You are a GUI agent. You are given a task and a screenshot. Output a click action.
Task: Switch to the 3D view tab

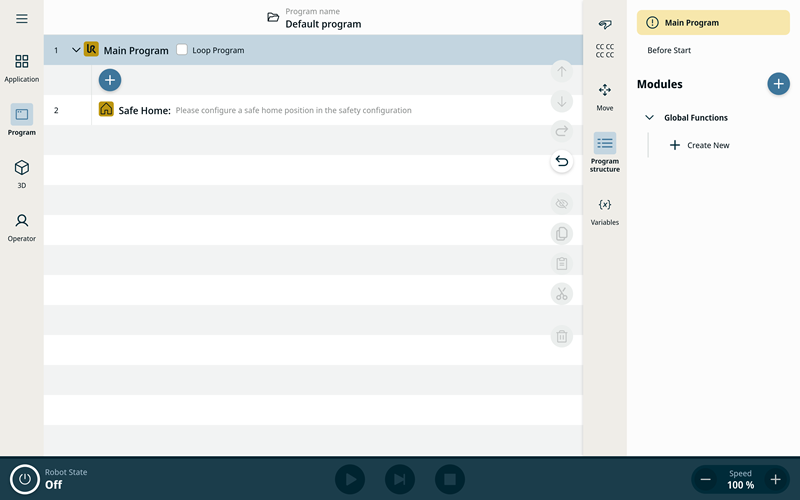point(21,173)
